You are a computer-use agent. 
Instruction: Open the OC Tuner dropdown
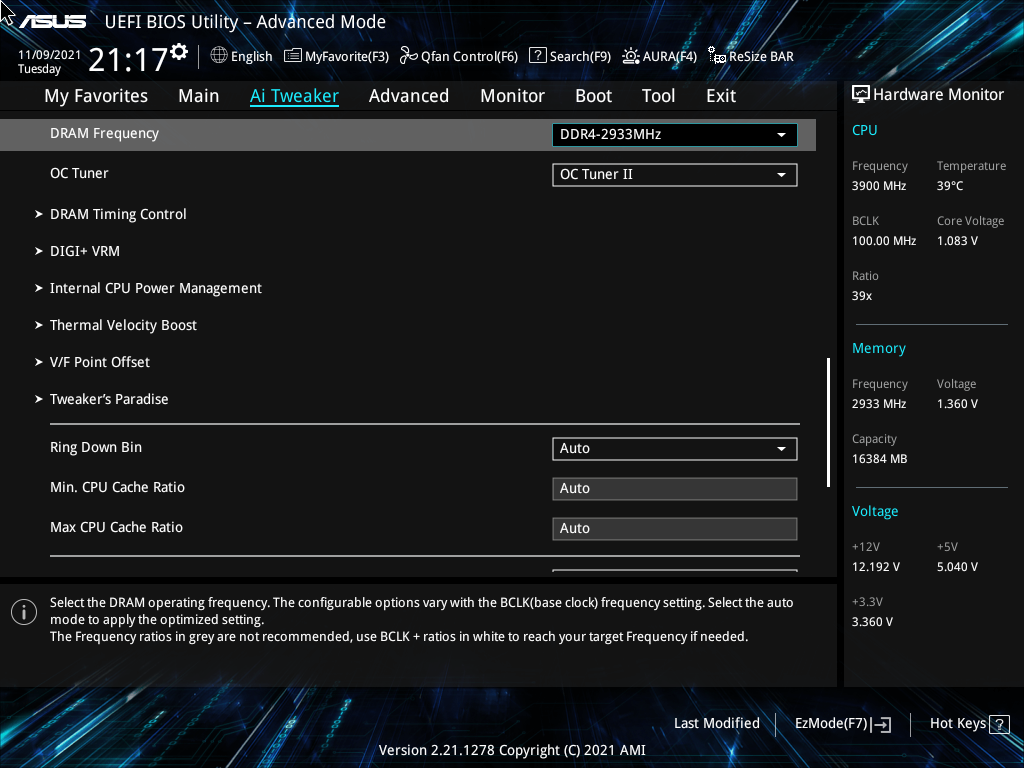tap(675, 175)
